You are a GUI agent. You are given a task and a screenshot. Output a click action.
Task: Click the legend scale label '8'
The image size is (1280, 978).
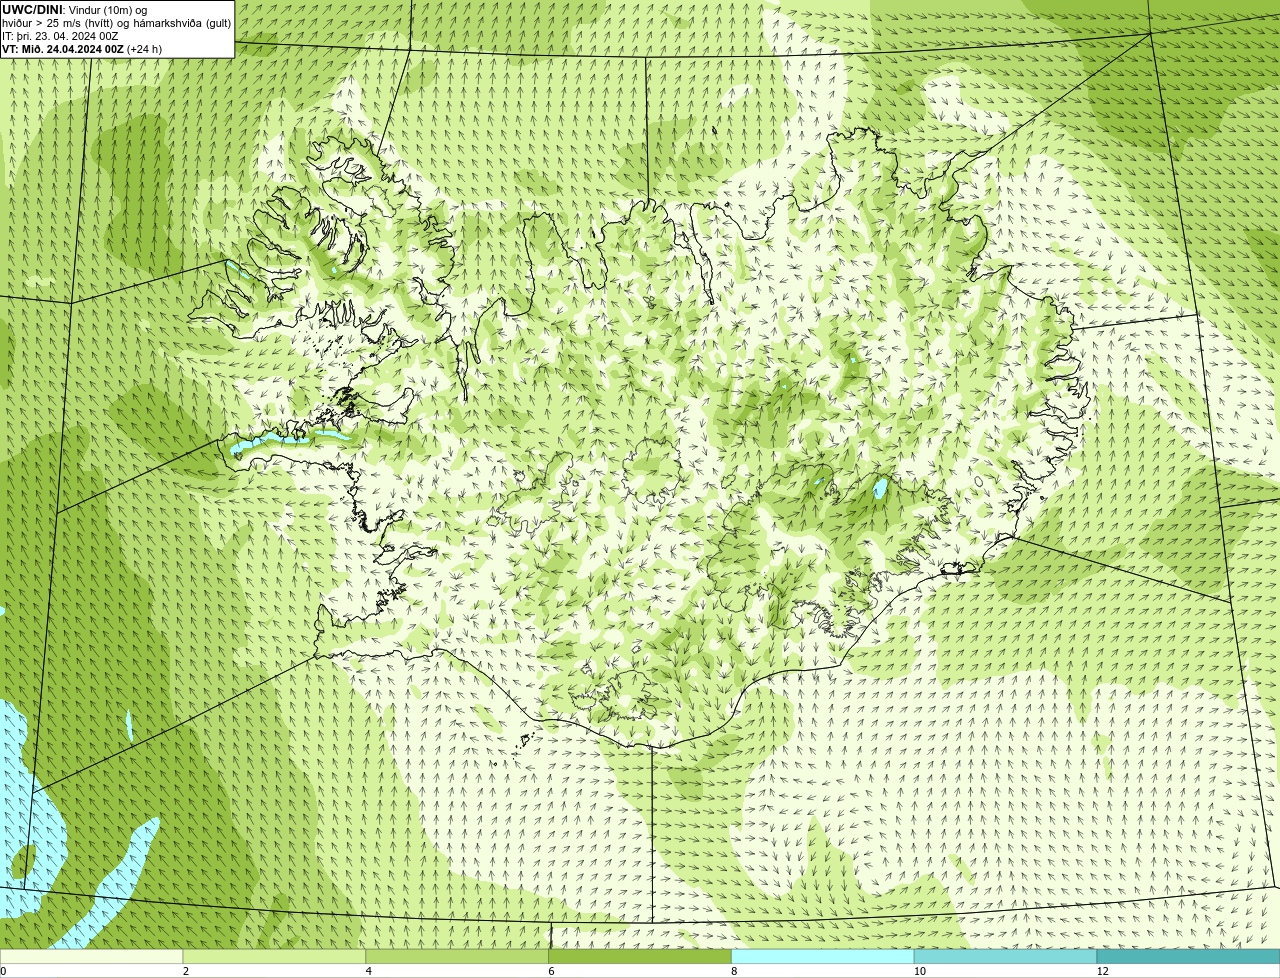tap(734, 971)
